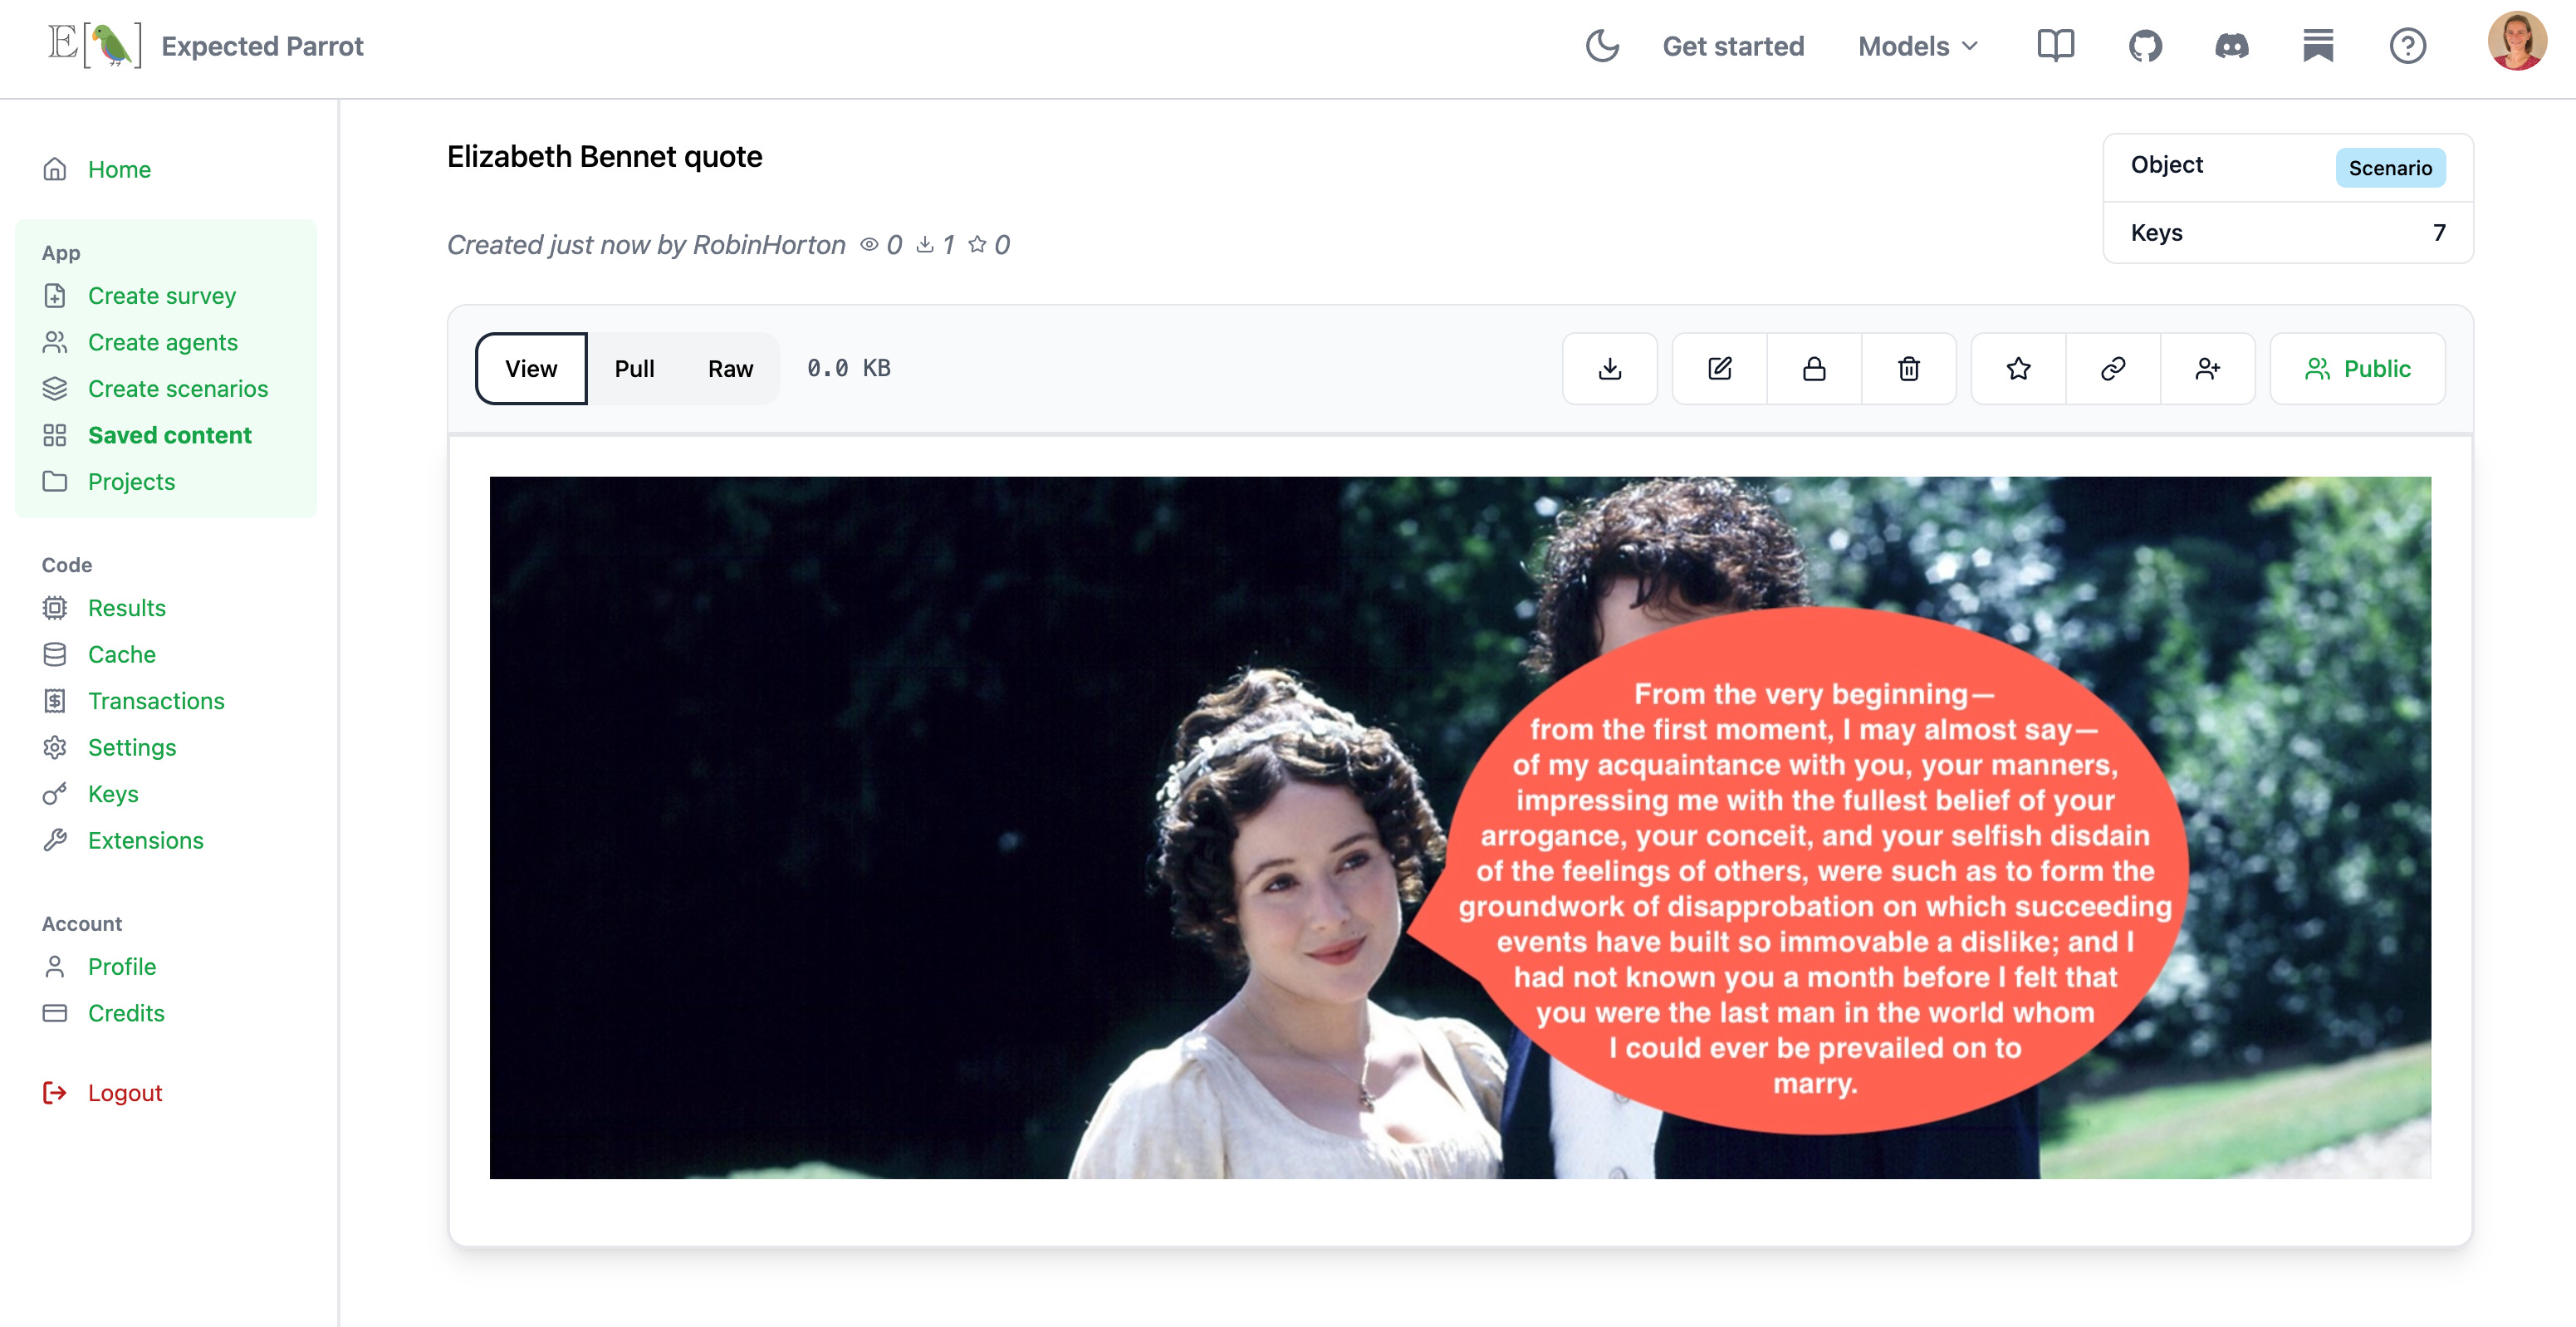Click the edit pencil icon
This screenshot has height=1327, width=2576.
1720,369
